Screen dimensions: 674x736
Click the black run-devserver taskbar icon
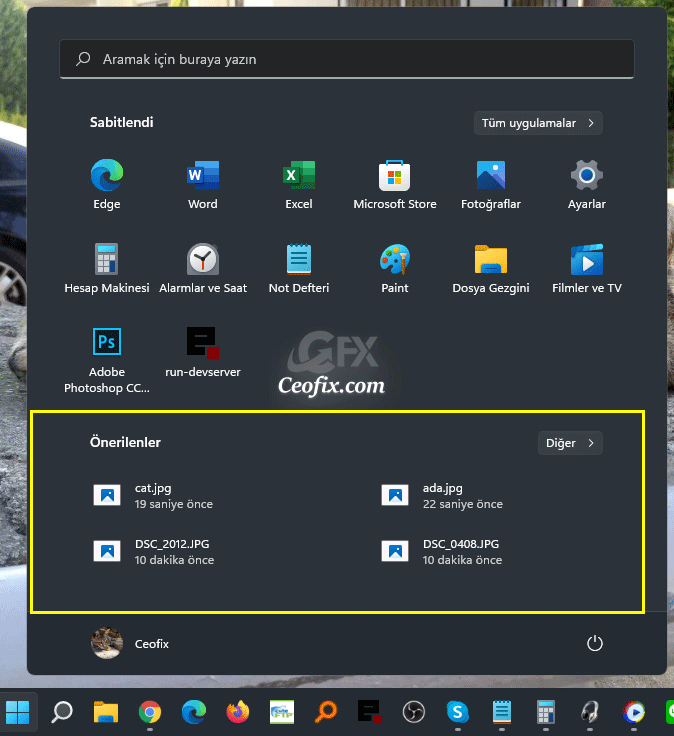point(370,712)
